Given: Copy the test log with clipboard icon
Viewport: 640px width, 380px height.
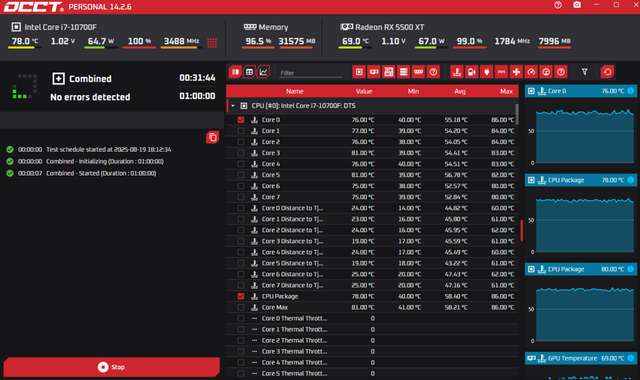Looking at the screenshot, I should [212, 137].
